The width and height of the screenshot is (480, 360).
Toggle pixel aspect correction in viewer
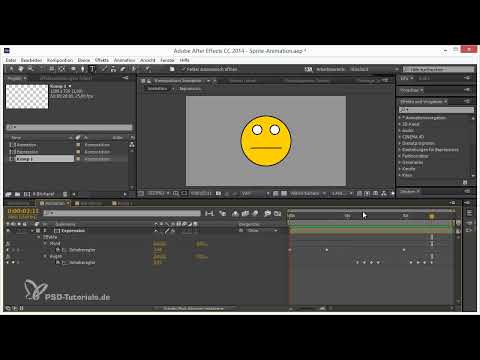click(359, 193)
